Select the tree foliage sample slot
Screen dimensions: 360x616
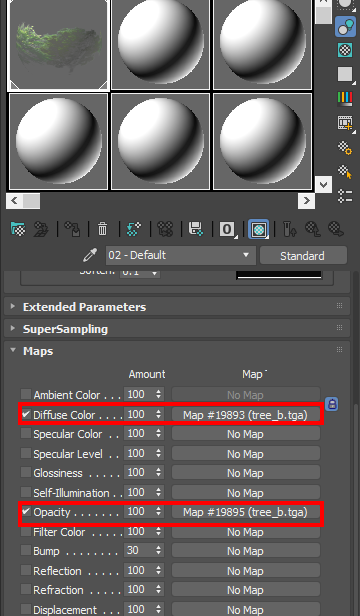58,45
